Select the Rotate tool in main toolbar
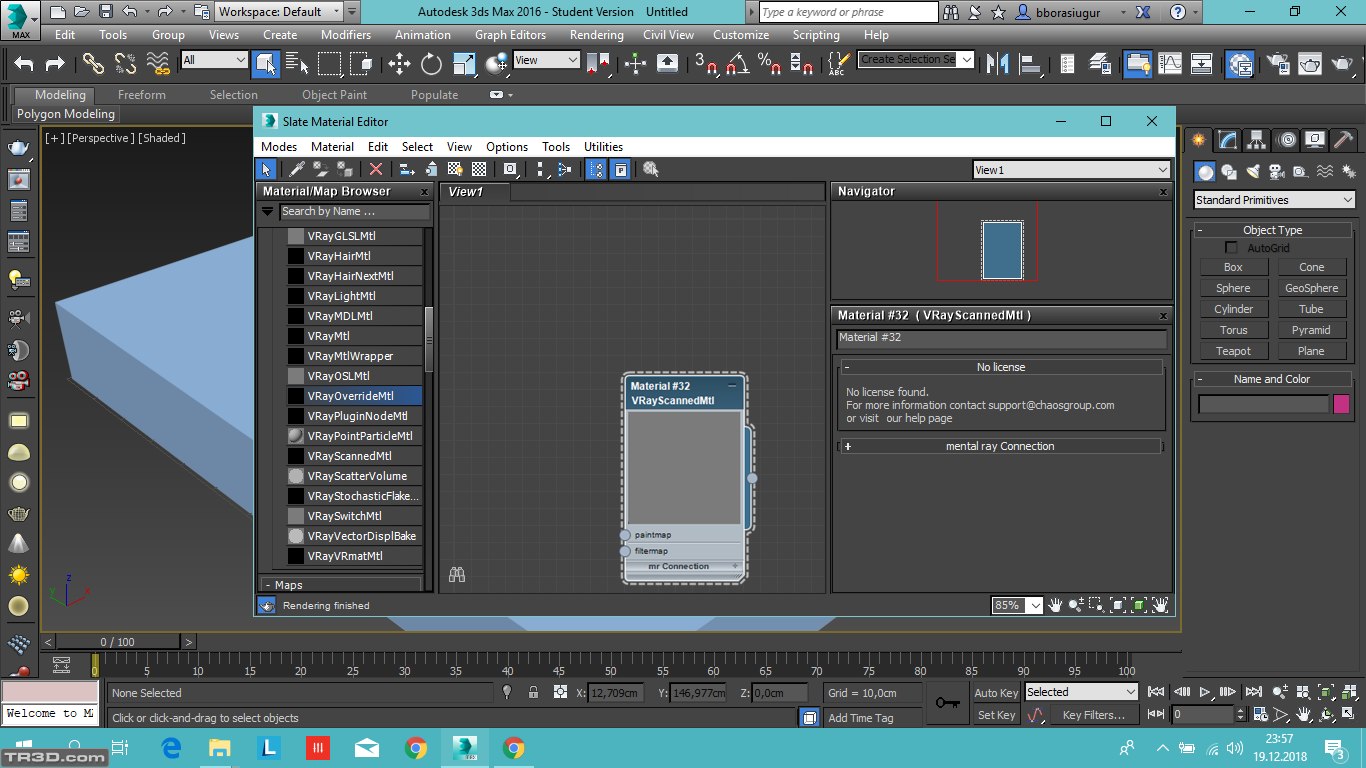The image size is (1366, 768). [x=432, y=64]
